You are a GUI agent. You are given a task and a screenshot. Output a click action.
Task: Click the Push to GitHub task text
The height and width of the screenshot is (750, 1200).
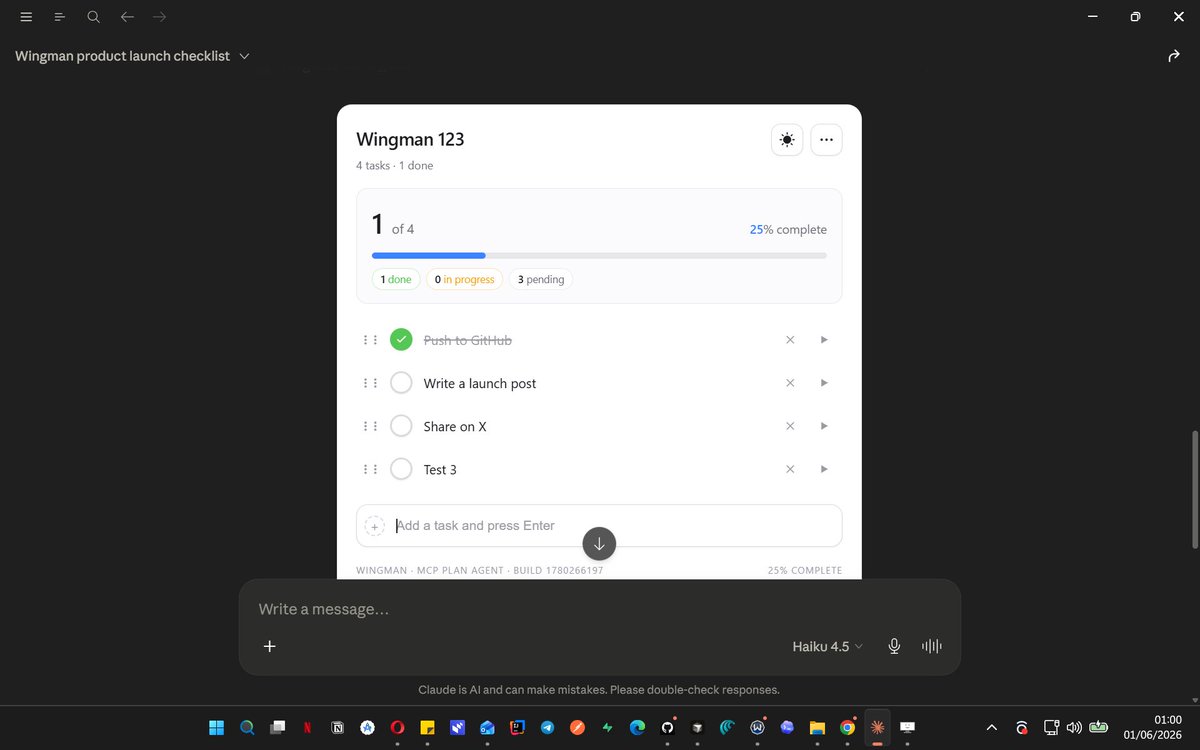(467, 340)
